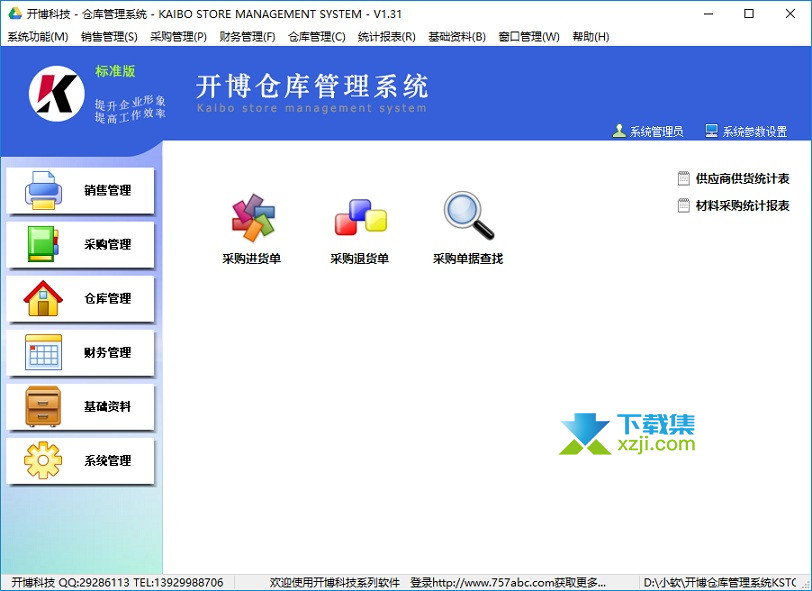Click the 采购进货单 label

252,258
